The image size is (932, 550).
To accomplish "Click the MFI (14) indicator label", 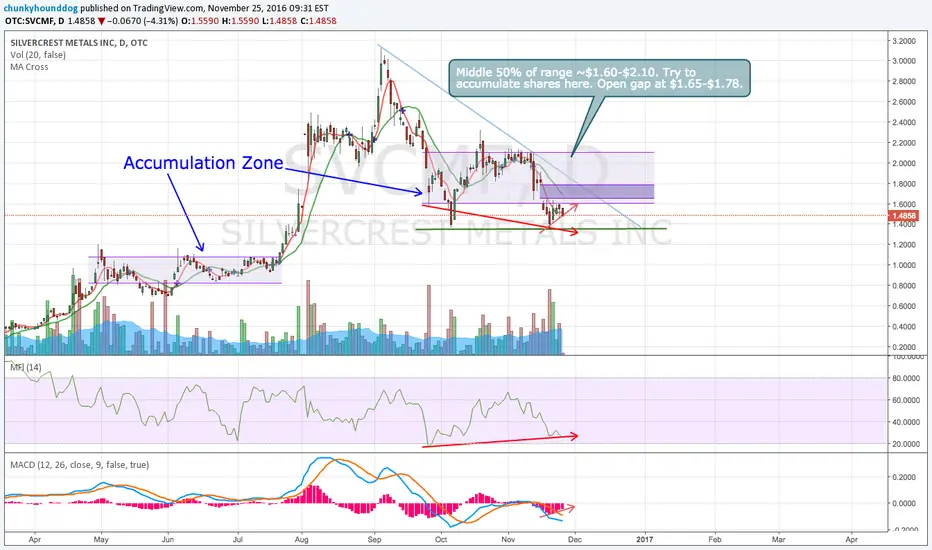I will [x=26, y=367].
